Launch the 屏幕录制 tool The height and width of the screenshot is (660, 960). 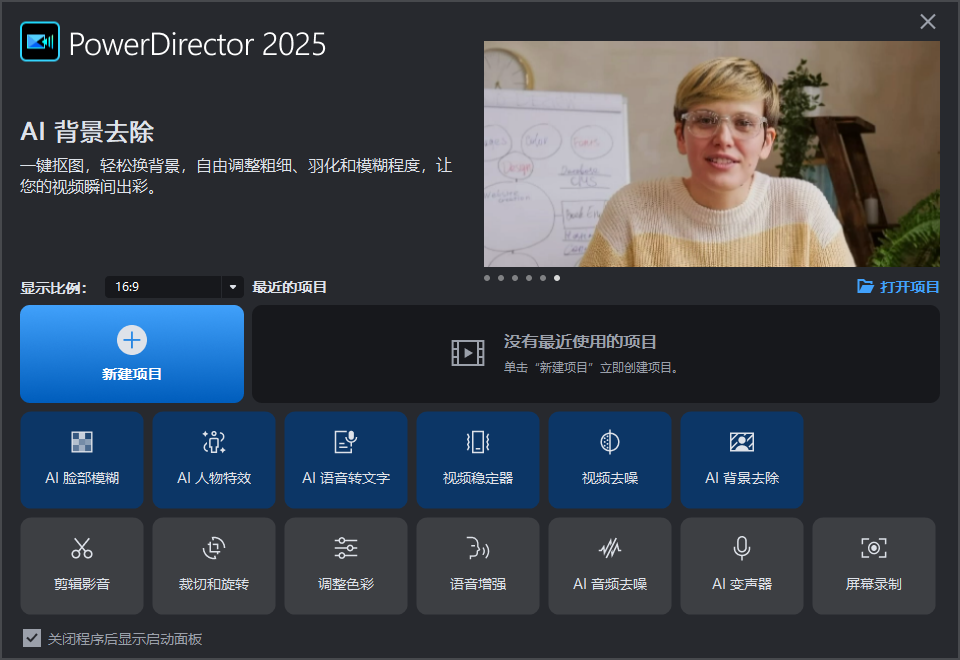click(874, 565)
